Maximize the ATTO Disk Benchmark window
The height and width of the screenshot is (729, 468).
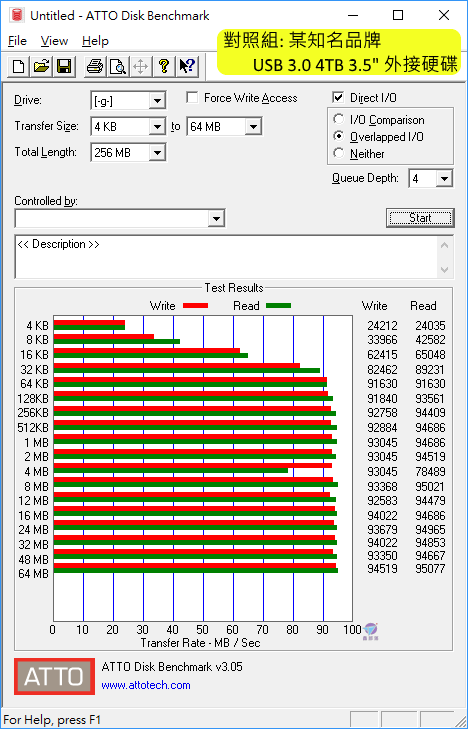398,15
